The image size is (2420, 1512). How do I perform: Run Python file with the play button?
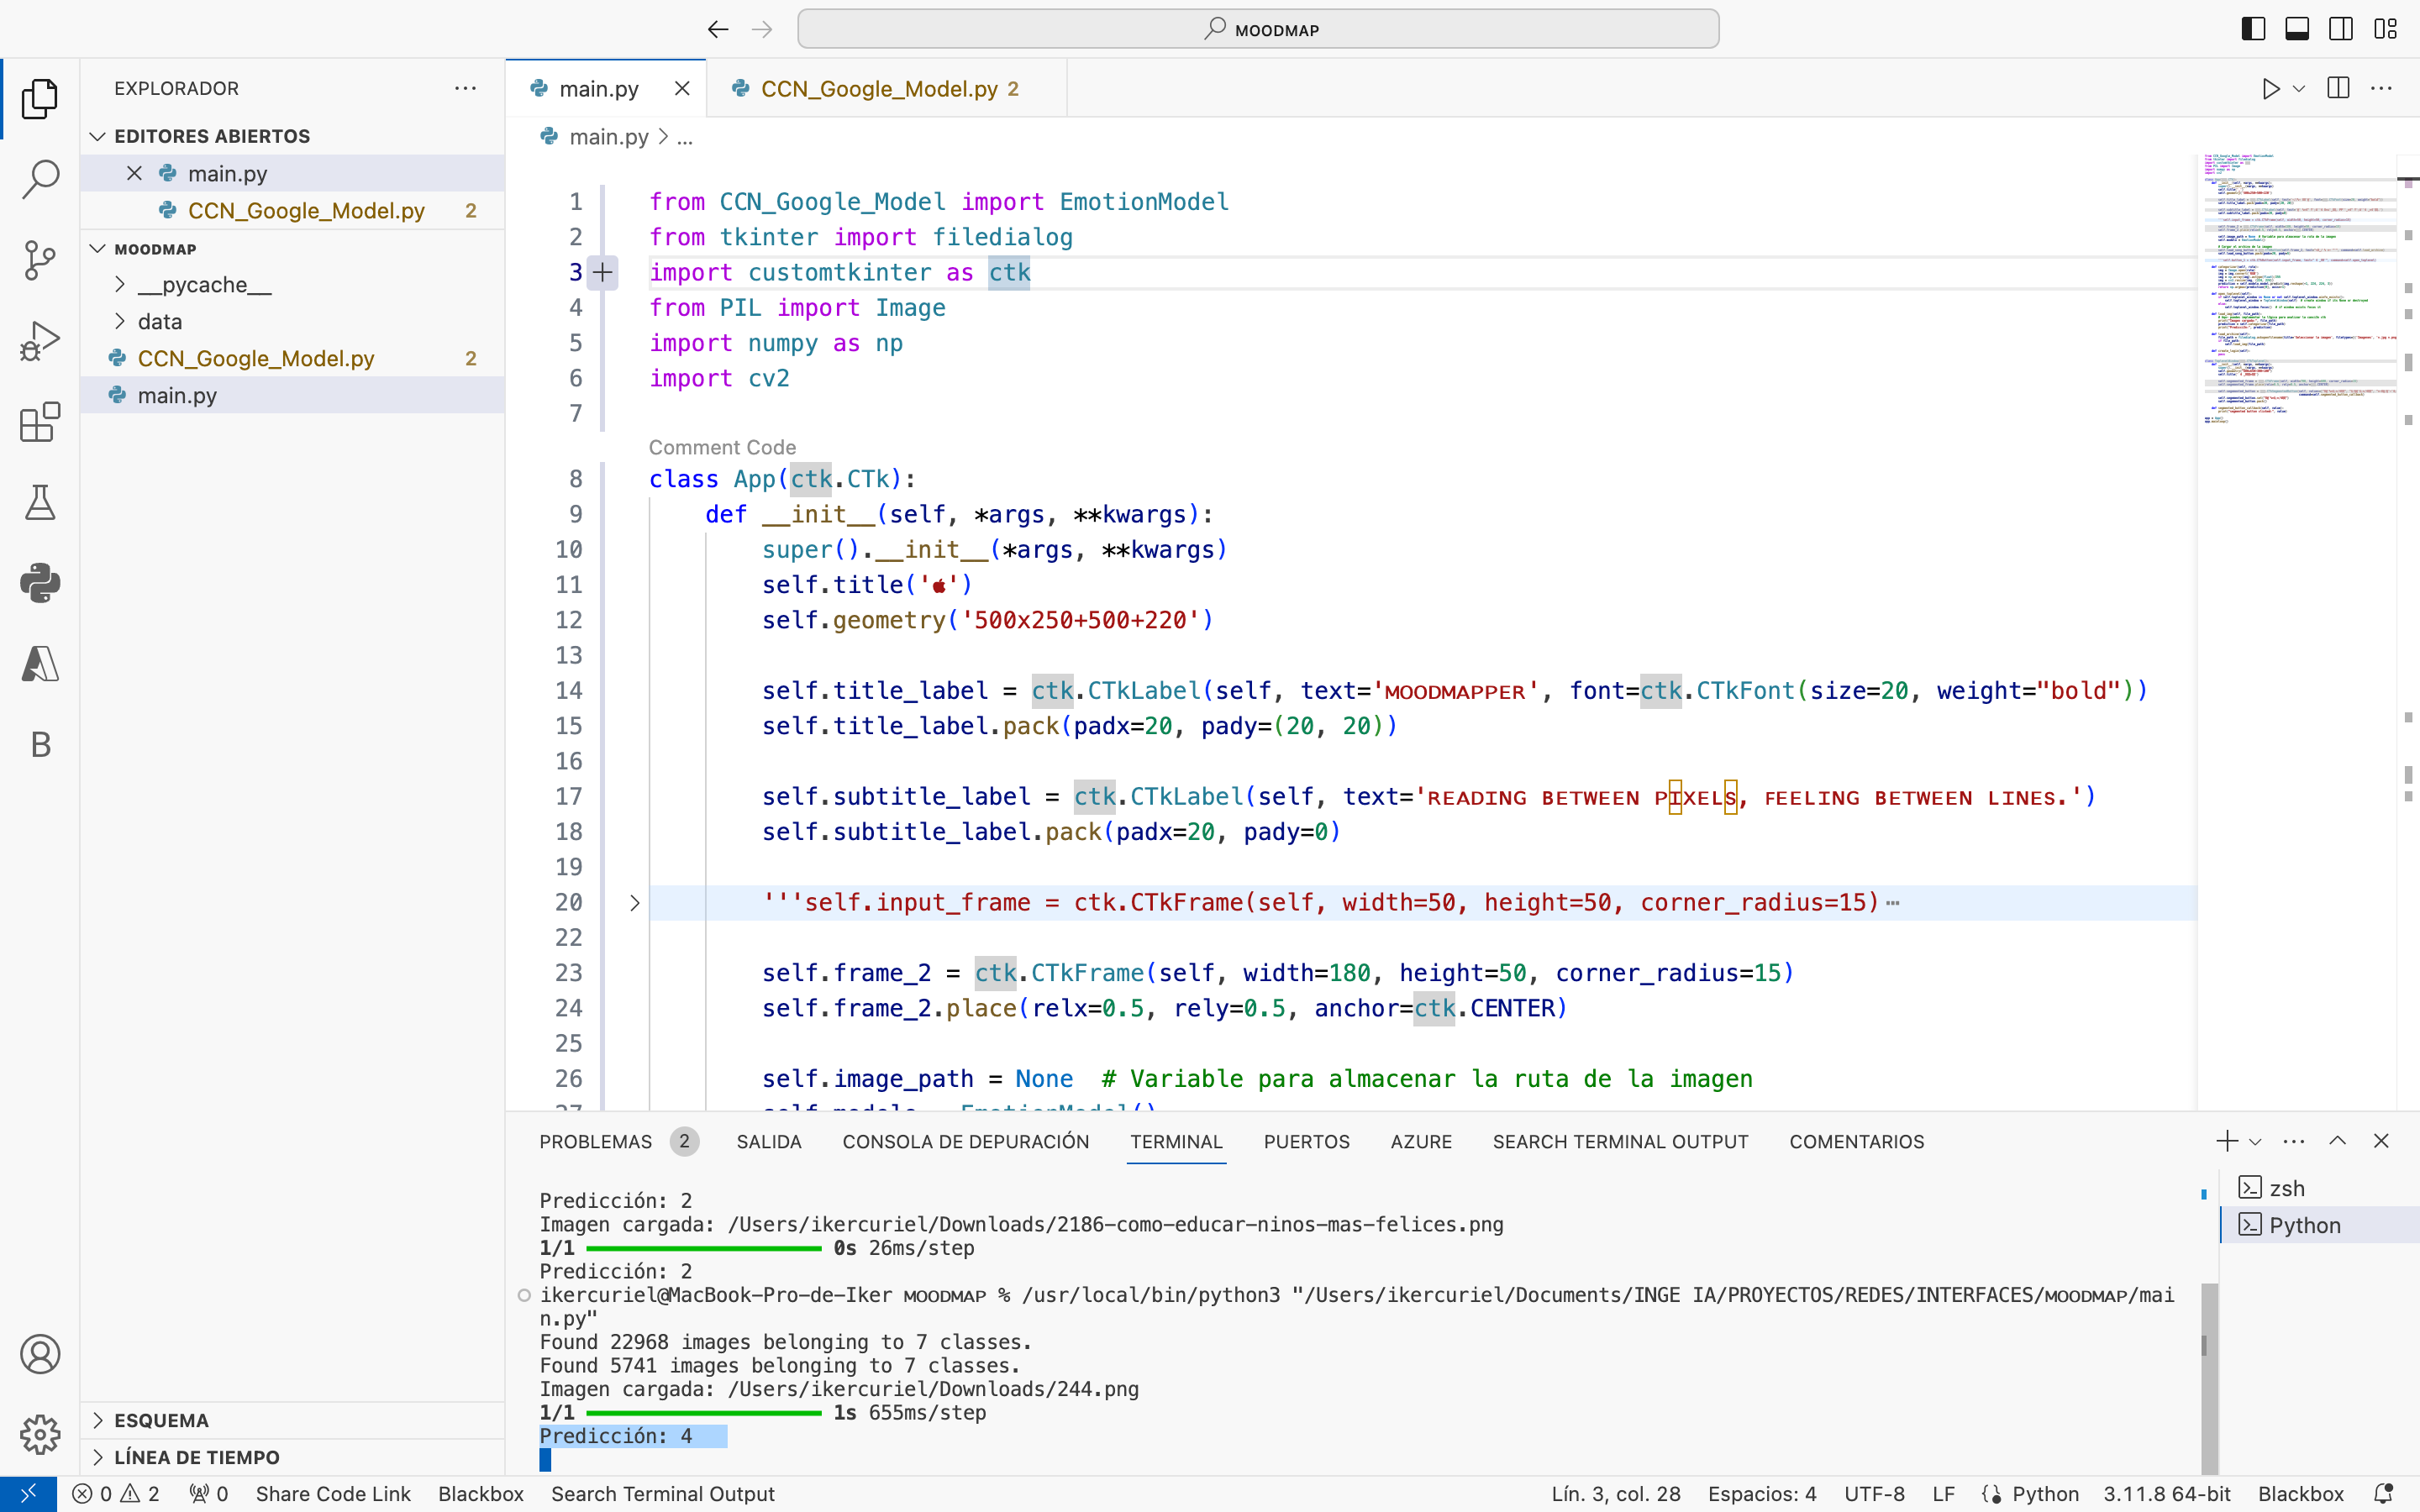click(2271, 88)
